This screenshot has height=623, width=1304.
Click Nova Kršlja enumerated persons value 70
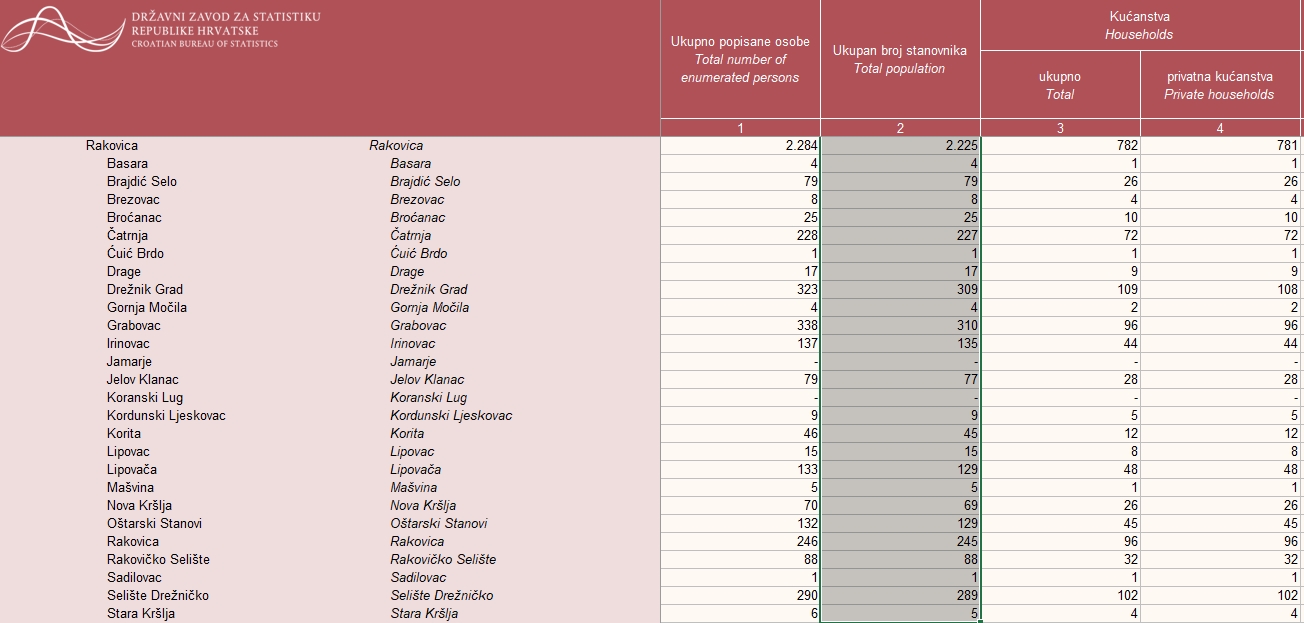[740, 506]
